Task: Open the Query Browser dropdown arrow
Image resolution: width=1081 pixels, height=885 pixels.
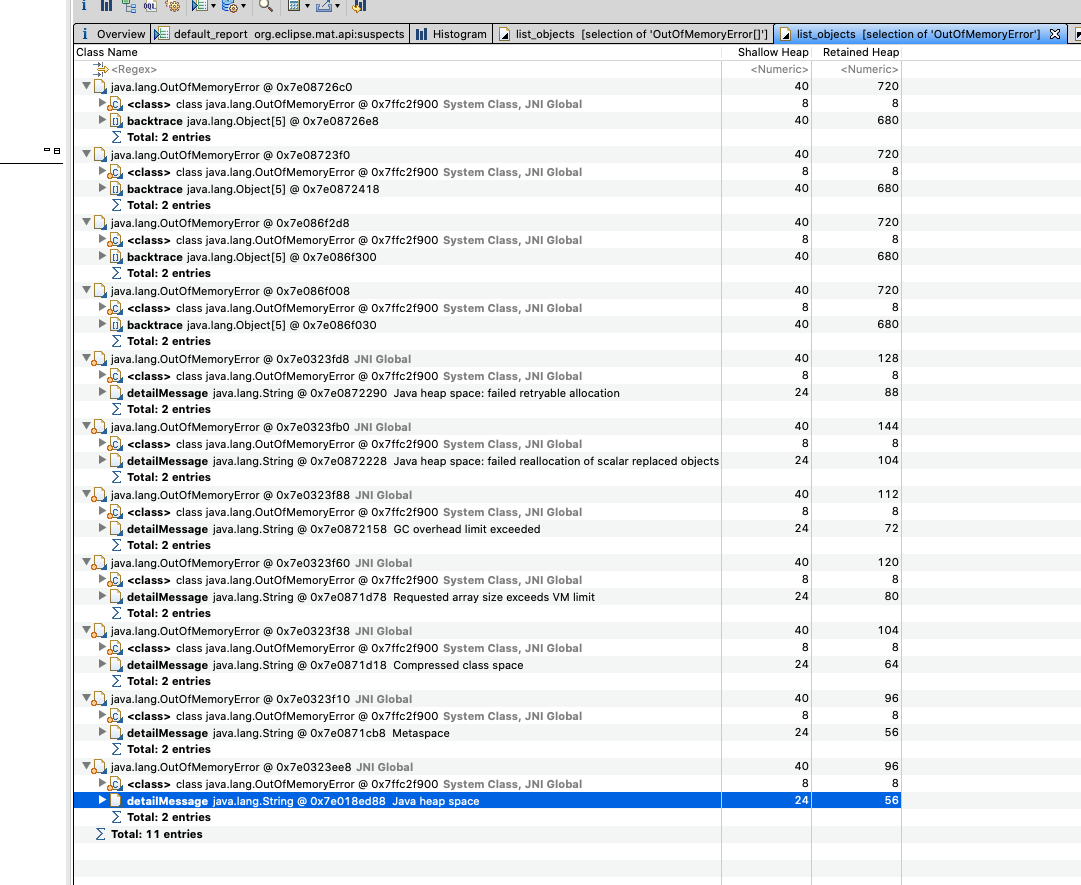Action: pos(213,8)
